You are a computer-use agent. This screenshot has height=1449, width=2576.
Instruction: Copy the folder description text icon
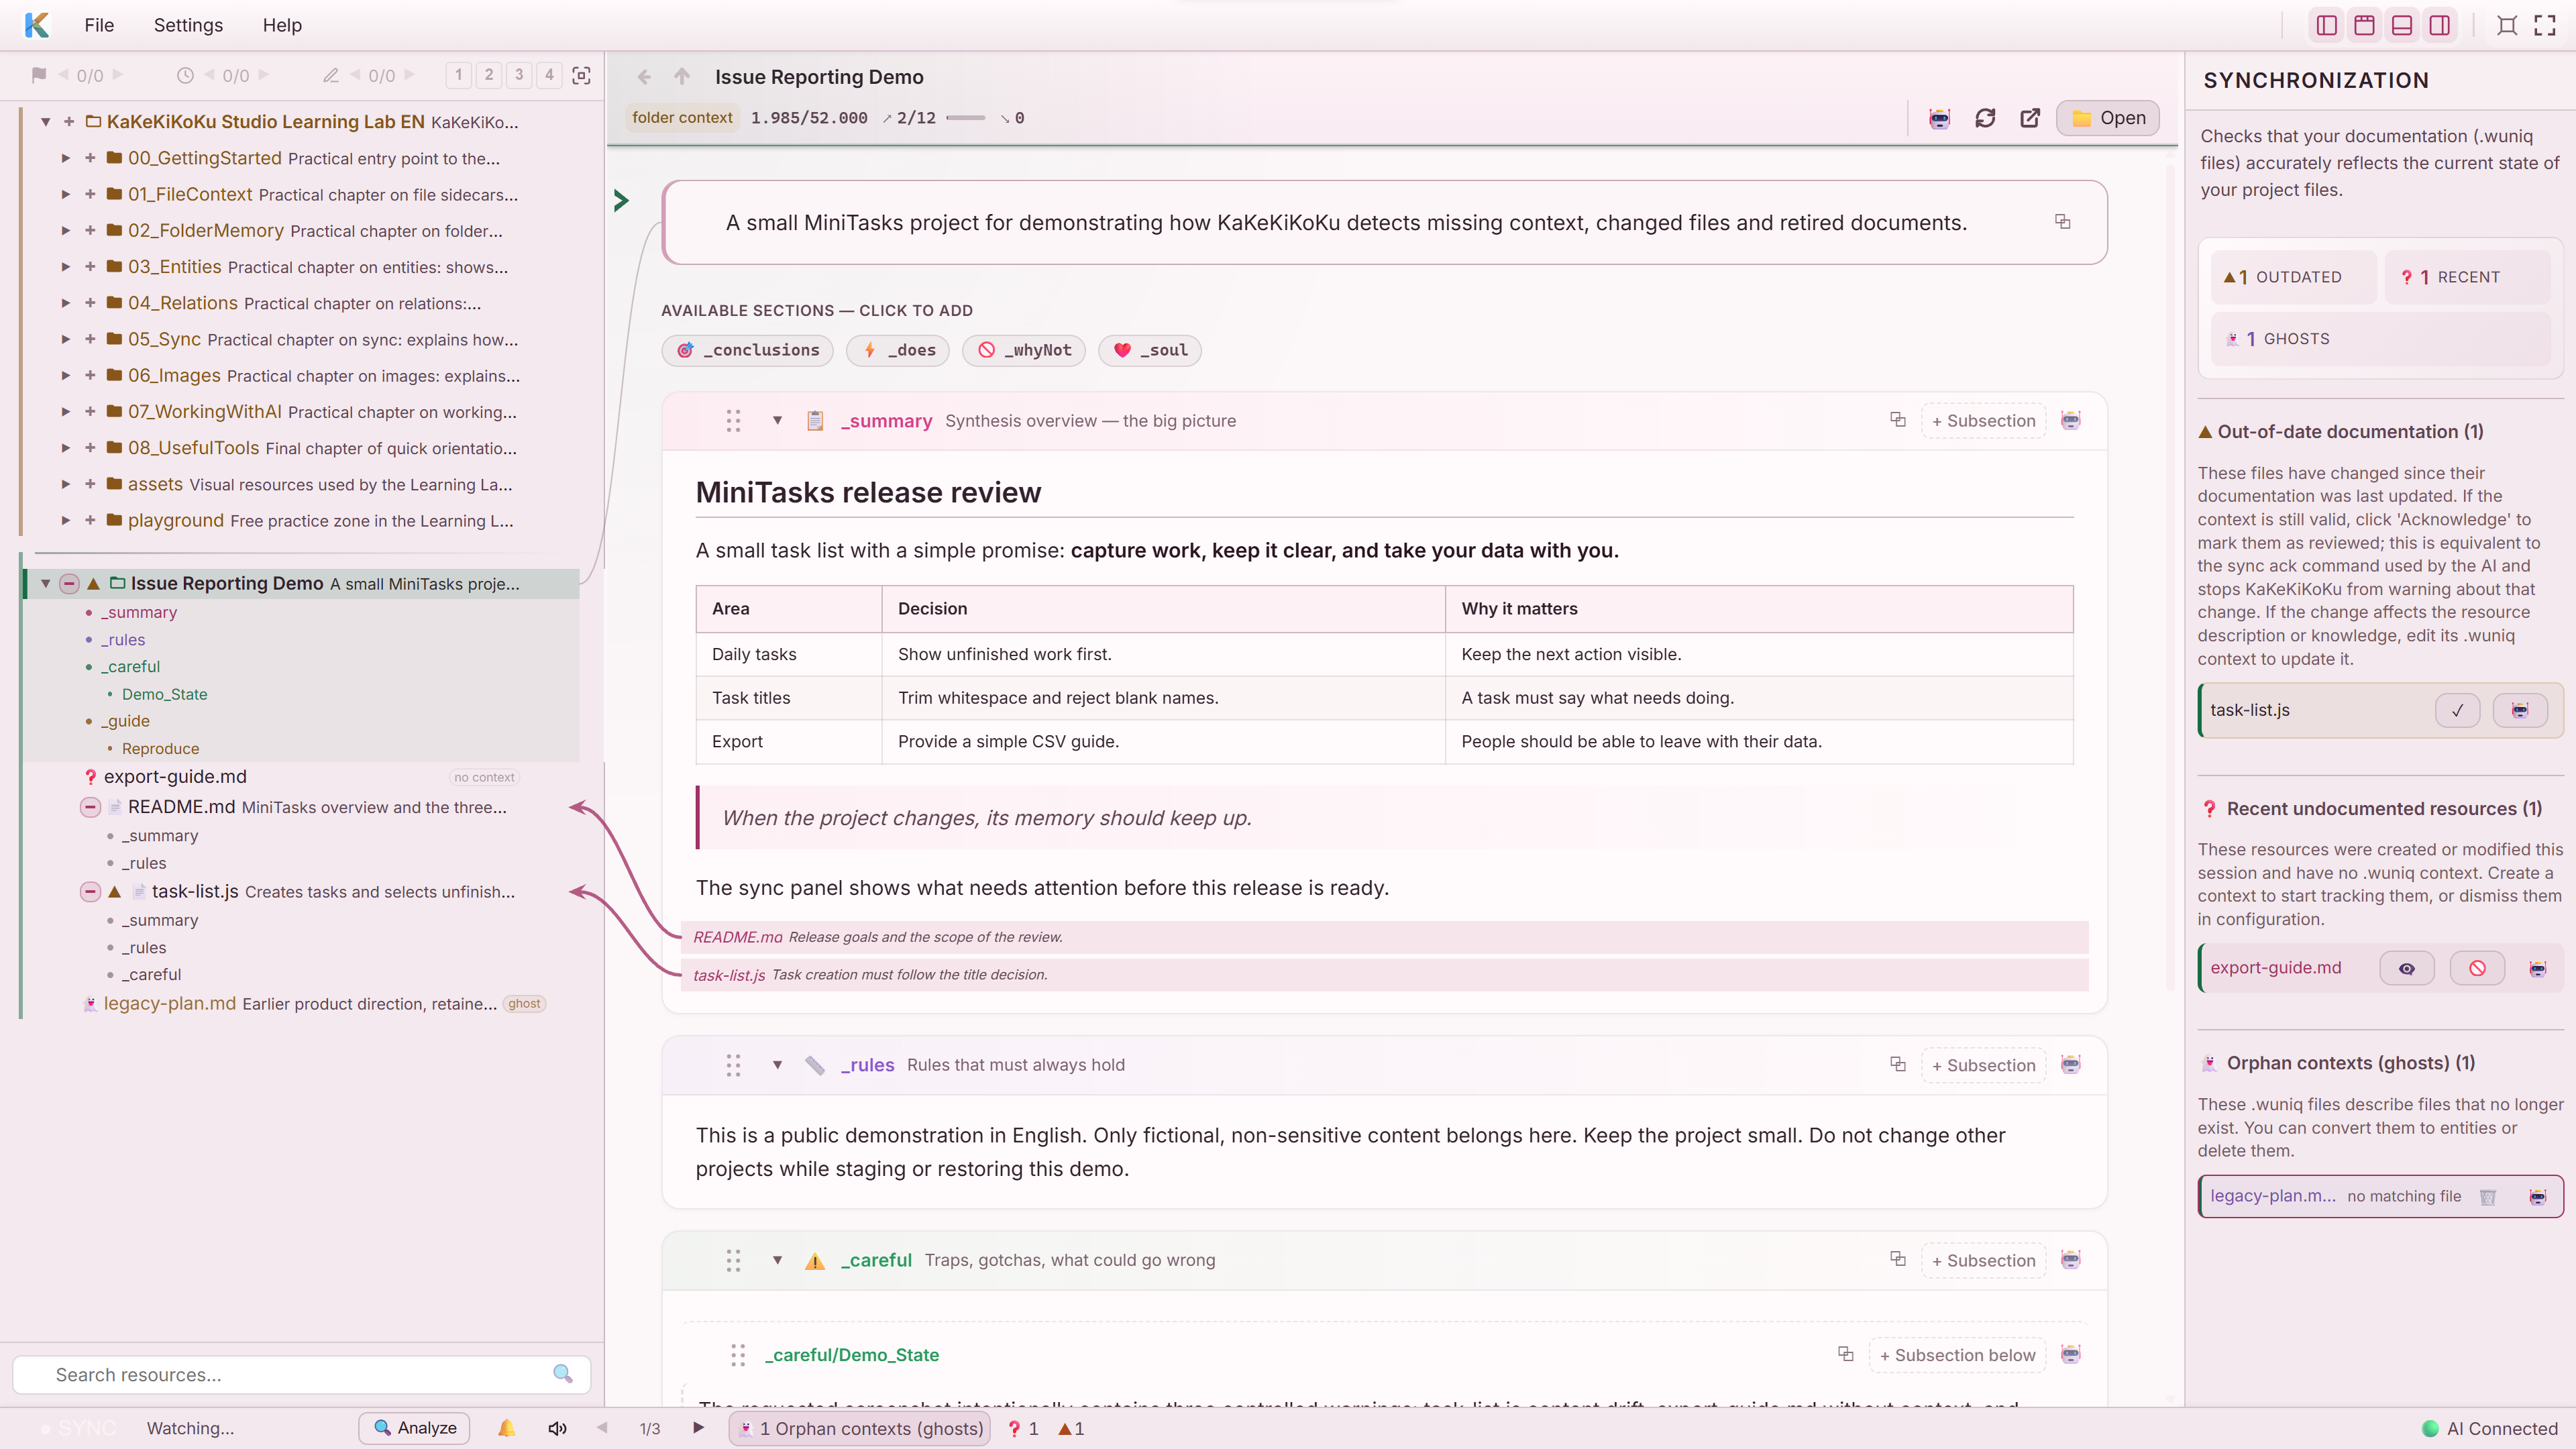(2063, 221)
